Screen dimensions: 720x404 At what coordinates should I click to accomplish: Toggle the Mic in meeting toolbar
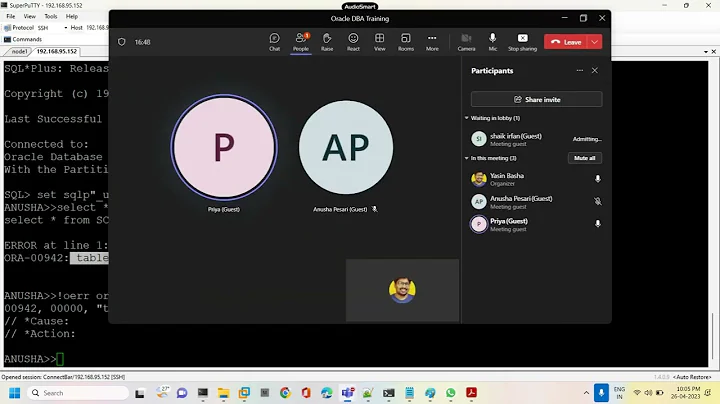(493, 42)
